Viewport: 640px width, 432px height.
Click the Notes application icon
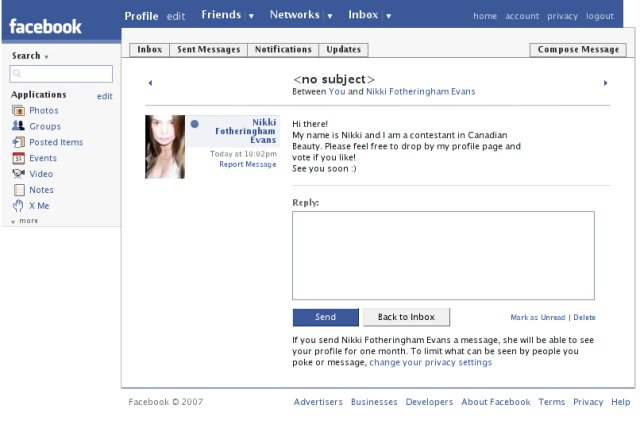pos(19,190)
